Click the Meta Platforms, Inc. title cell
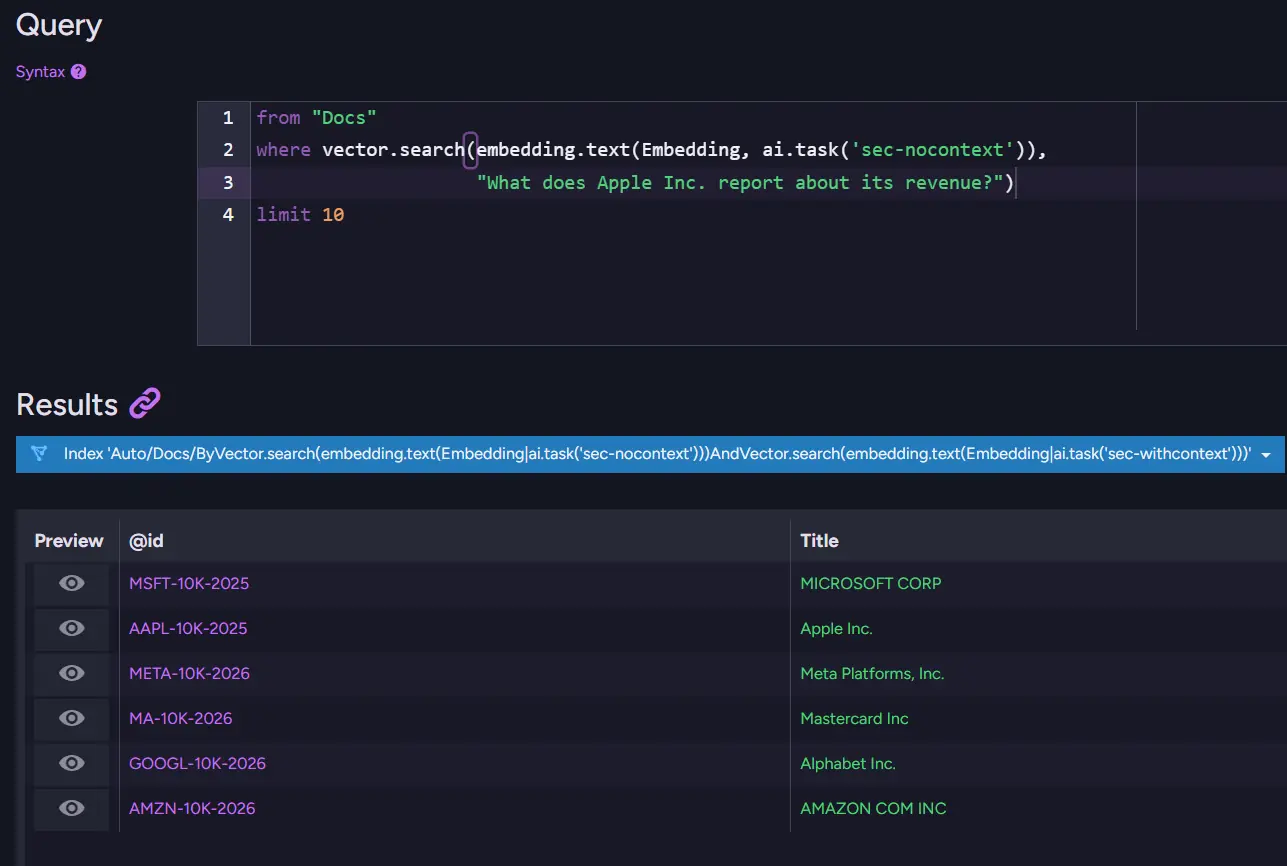Screen dimensions: 1287x866 (x=872, y=673)
